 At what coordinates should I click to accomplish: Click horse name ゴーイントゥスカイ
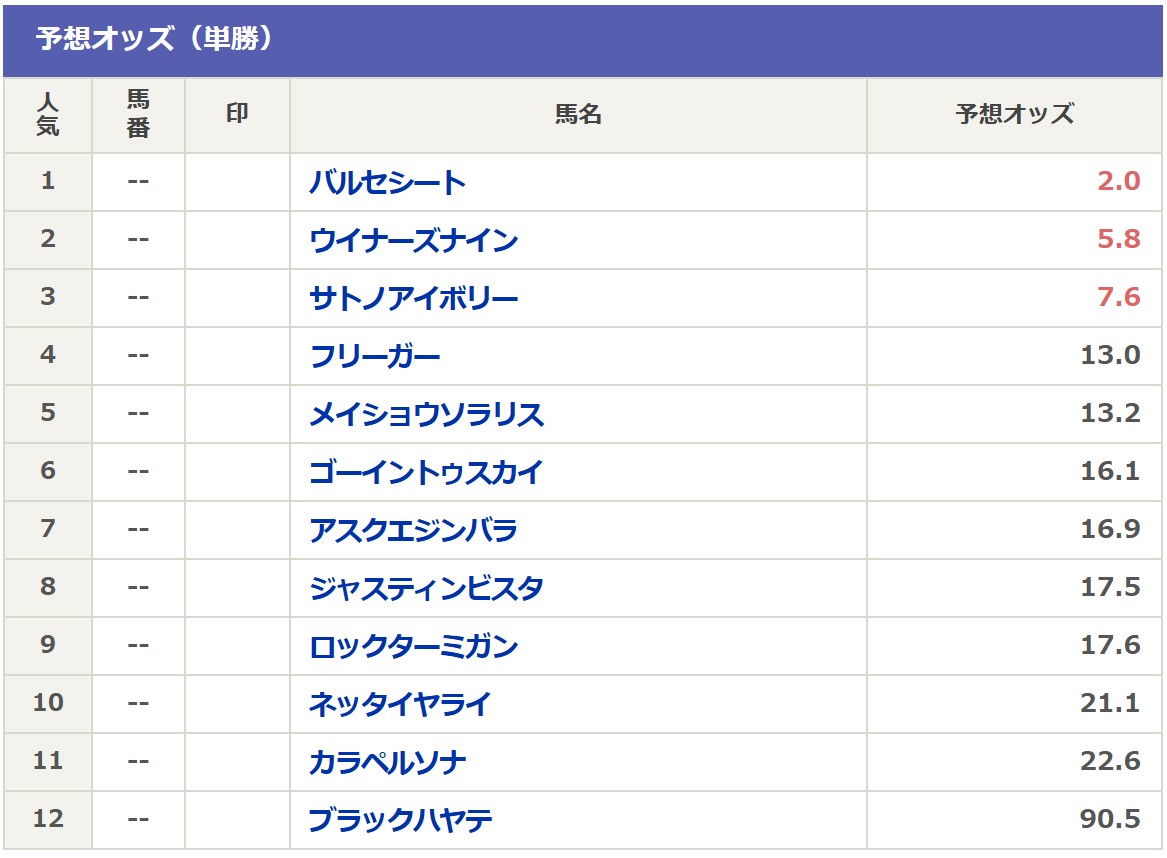426,472
